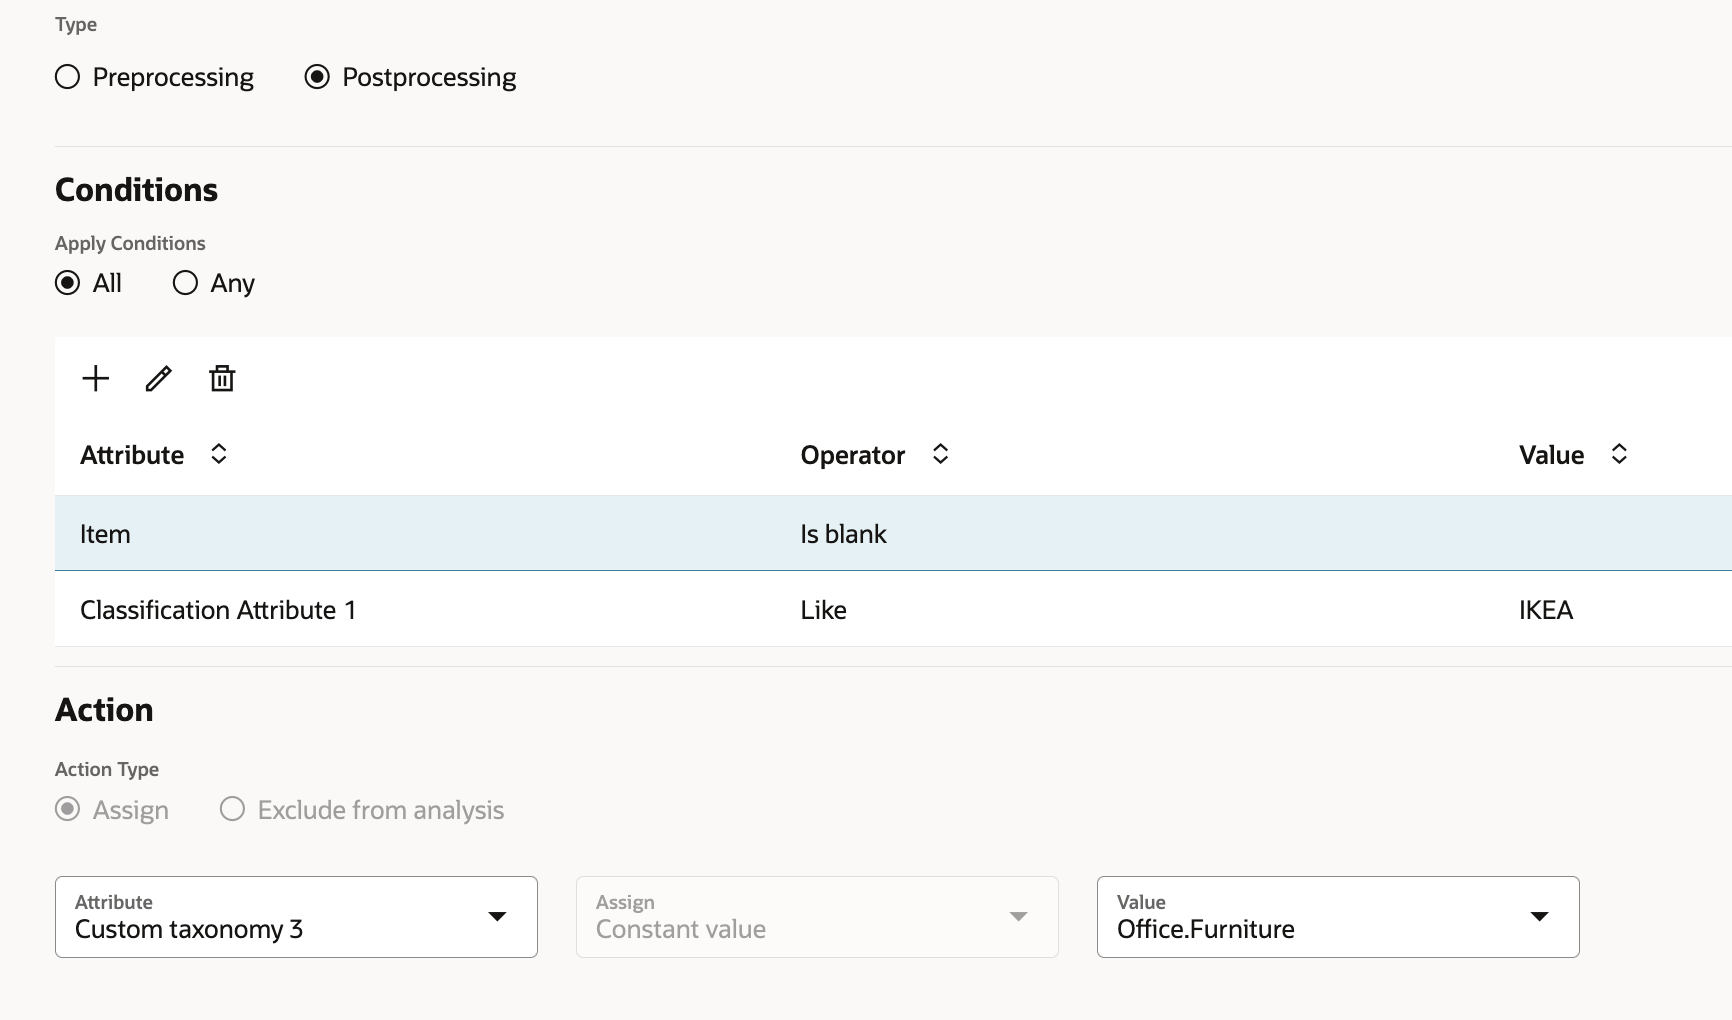Open the Assign Constant value dropdown

point(817,917)
